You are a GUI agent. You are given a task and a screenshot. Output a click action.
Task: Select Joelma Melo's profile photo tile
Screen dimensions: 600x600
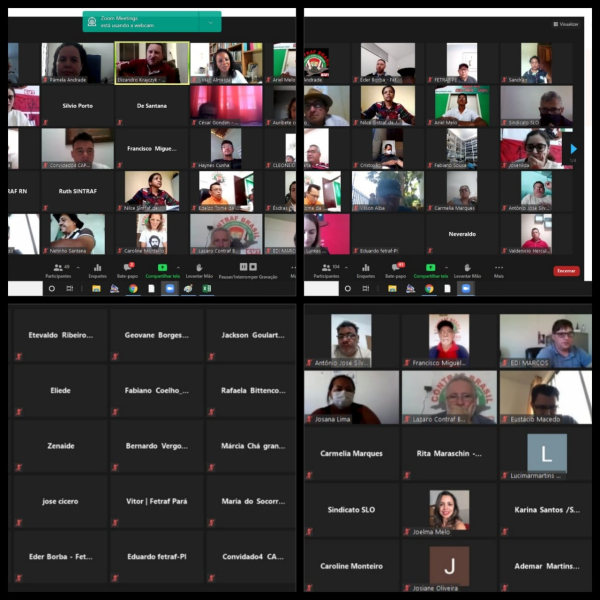(x=449, y=510)
